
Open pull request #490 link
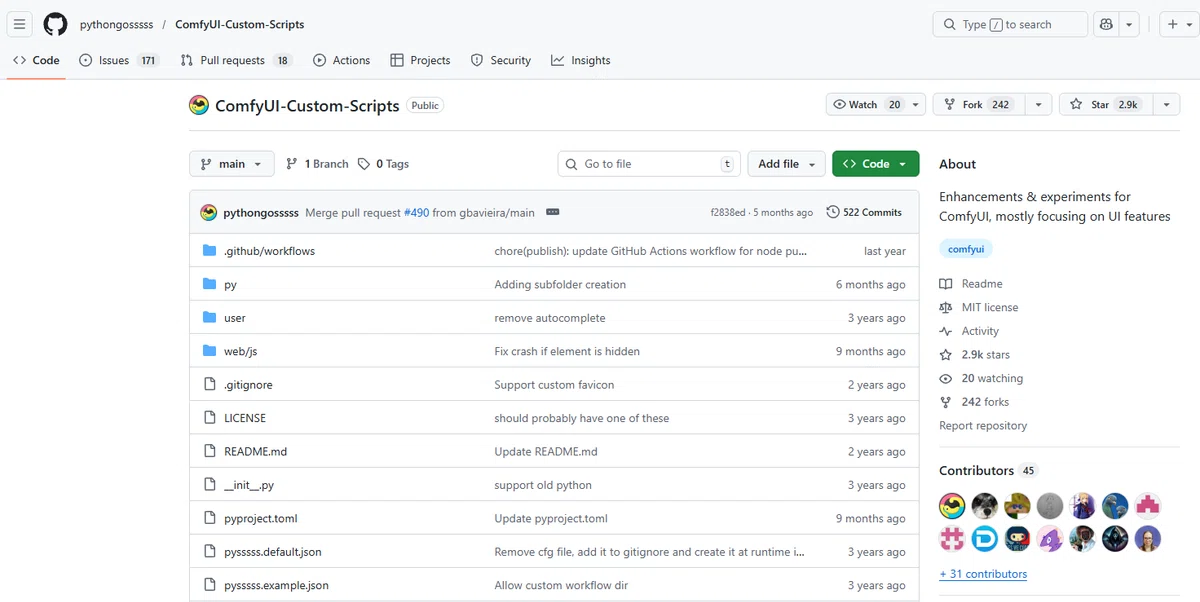tap(416, 213)
